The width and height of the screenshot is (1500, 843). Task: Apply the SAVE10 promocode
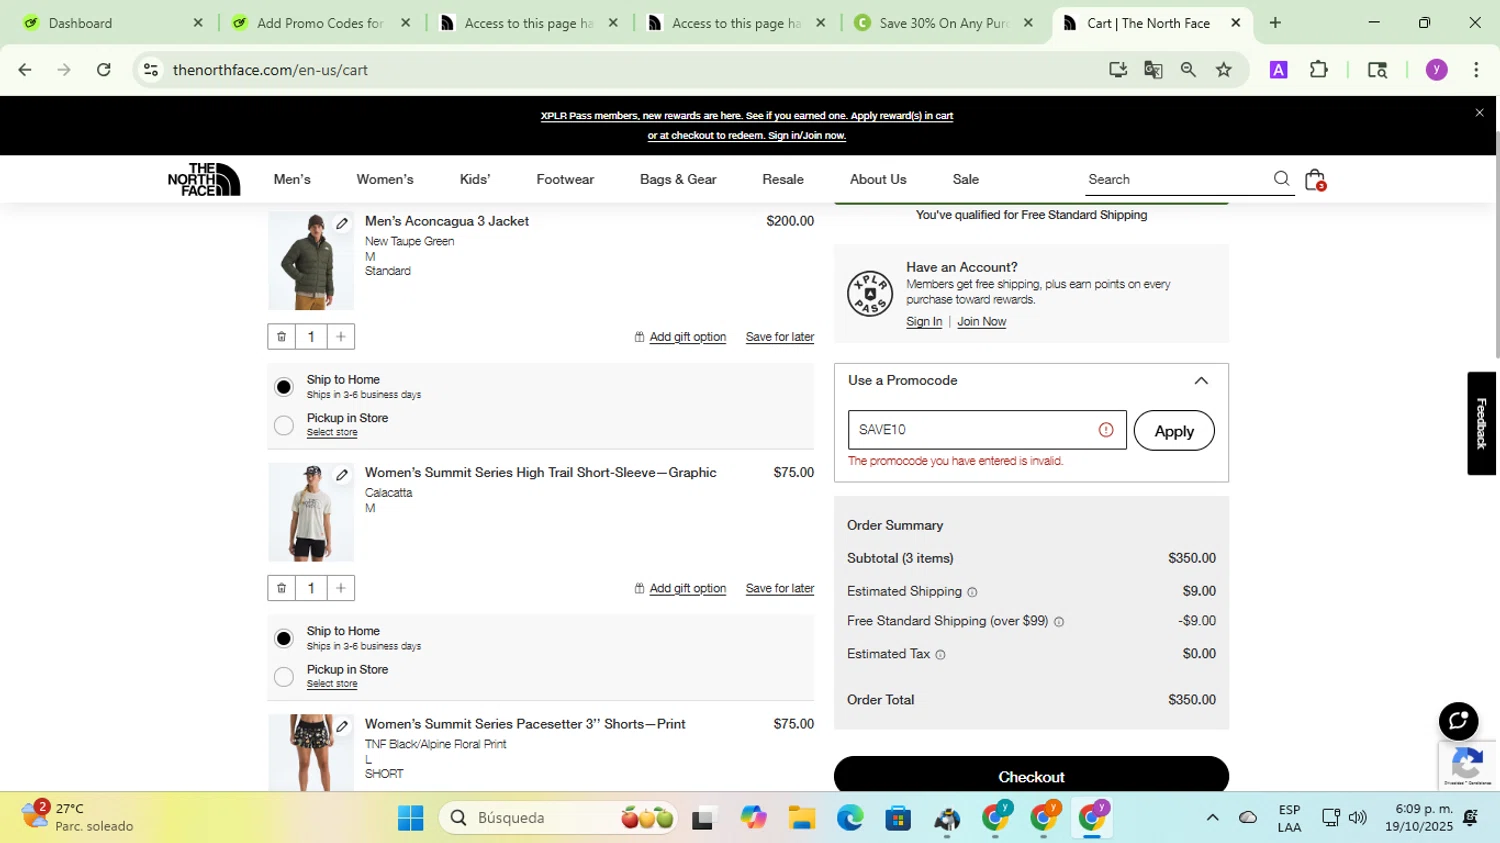1174,431
